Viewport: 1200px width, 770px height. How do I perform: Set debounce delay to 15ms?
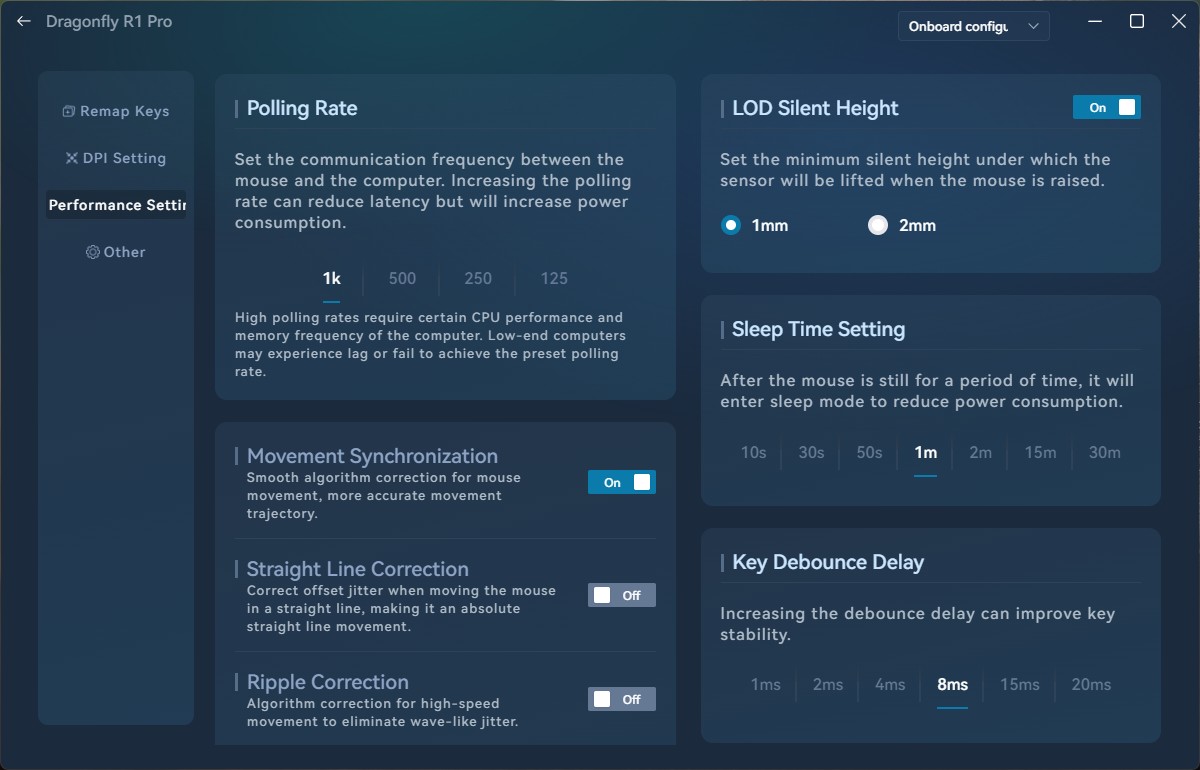tap(1020, 684)
